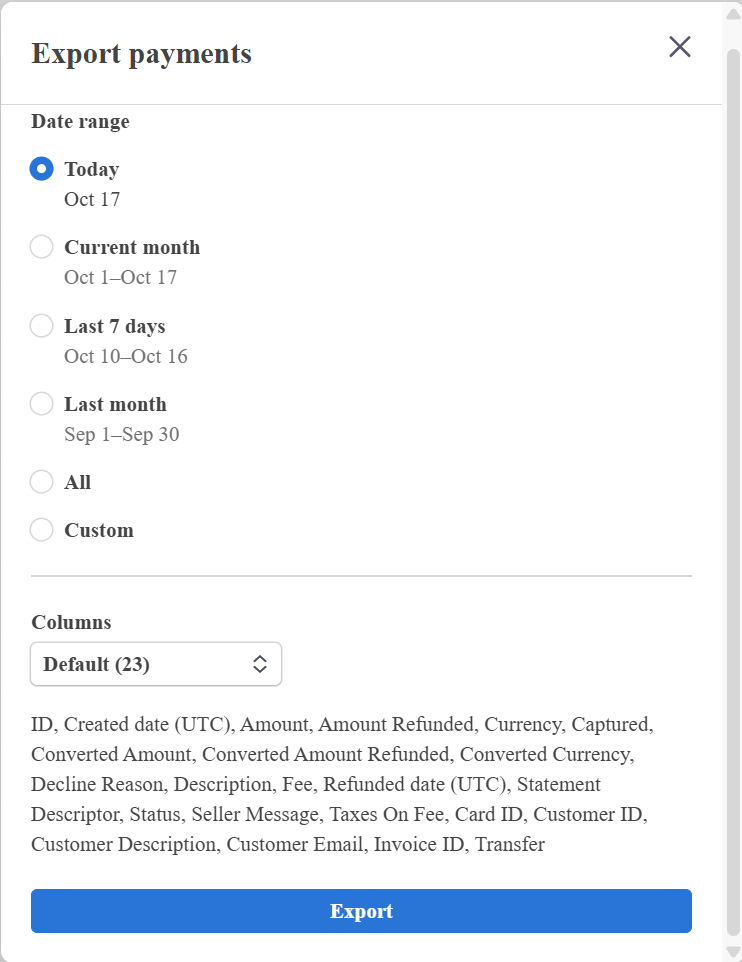Click the 'Export payments' dialog title
This screenshot has width=742, height=962.
[x=142, y=53]
